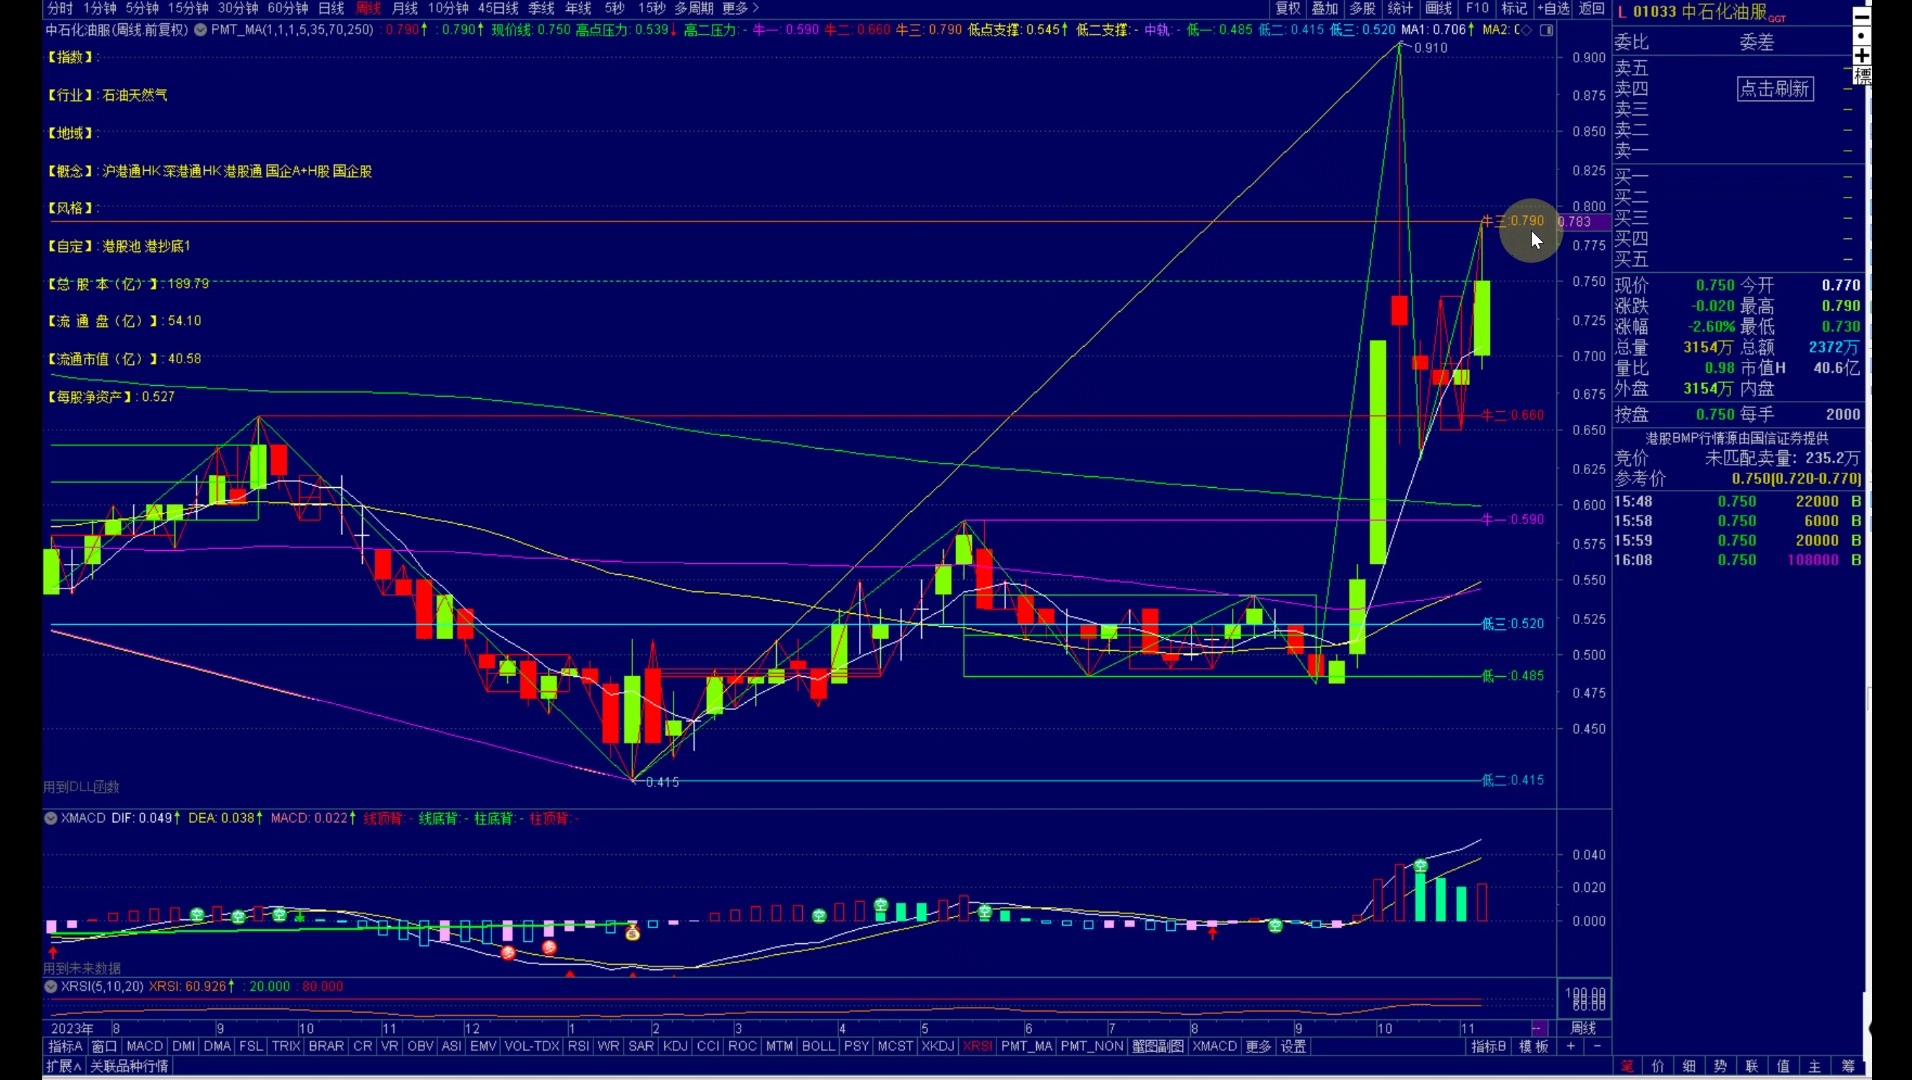Click the 2023年 timeline label
1912x1080 pixels.
coord(72,1028)
